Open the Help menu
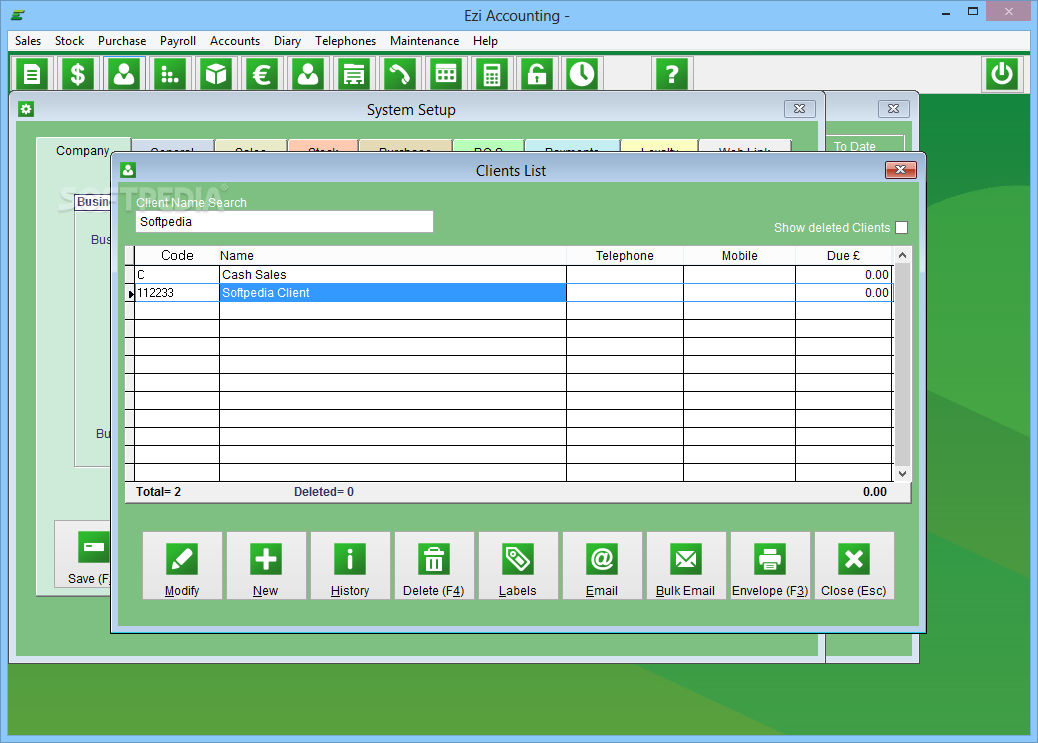The image size is (1038, 743). pos(485,41)
